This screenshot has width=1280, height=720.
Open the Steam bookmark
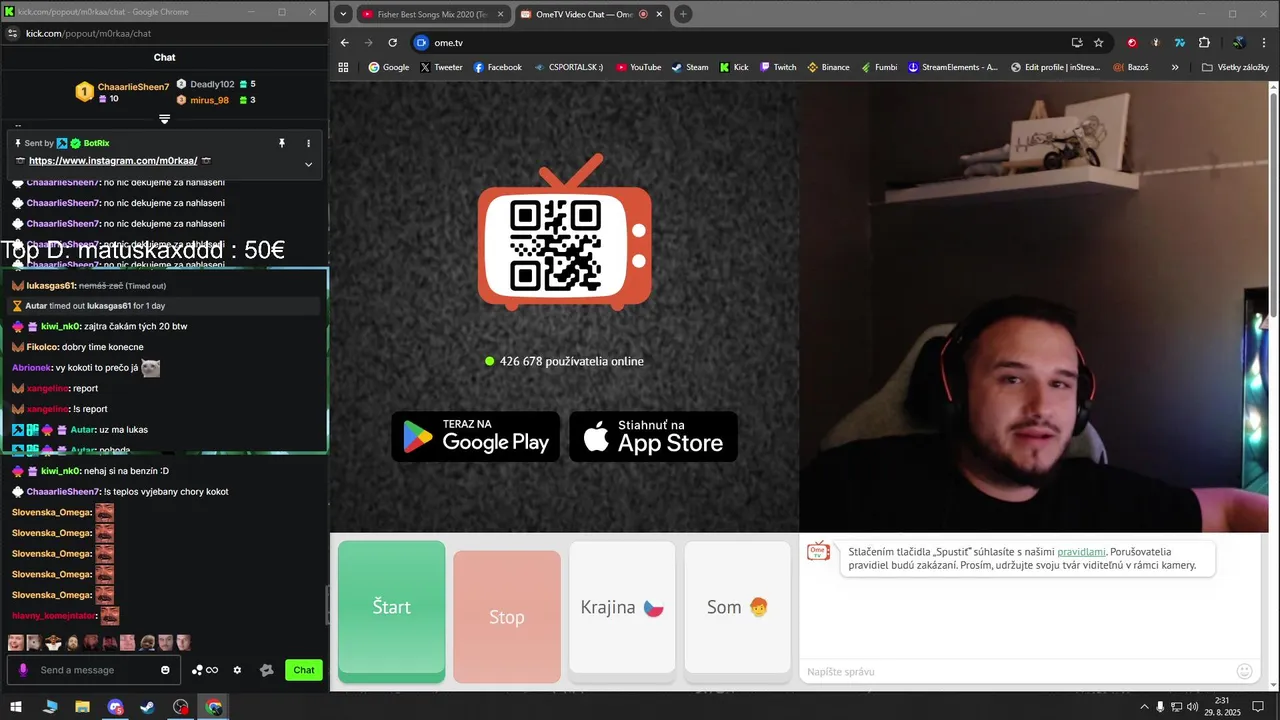(690, 67)
